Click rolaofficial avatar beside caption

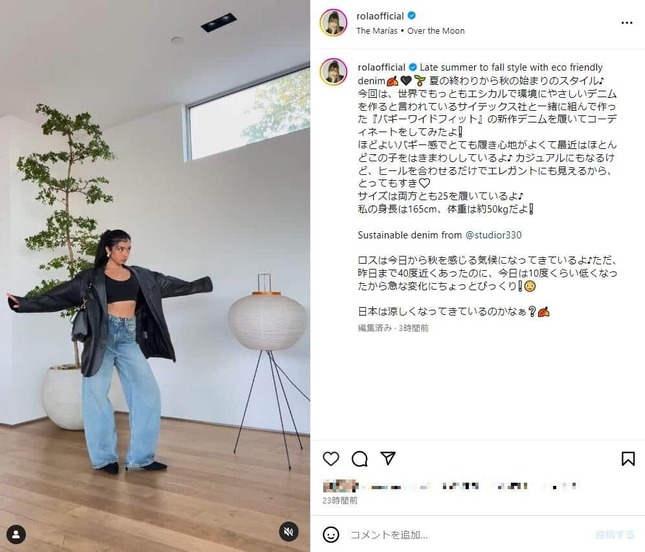(334, 72)
